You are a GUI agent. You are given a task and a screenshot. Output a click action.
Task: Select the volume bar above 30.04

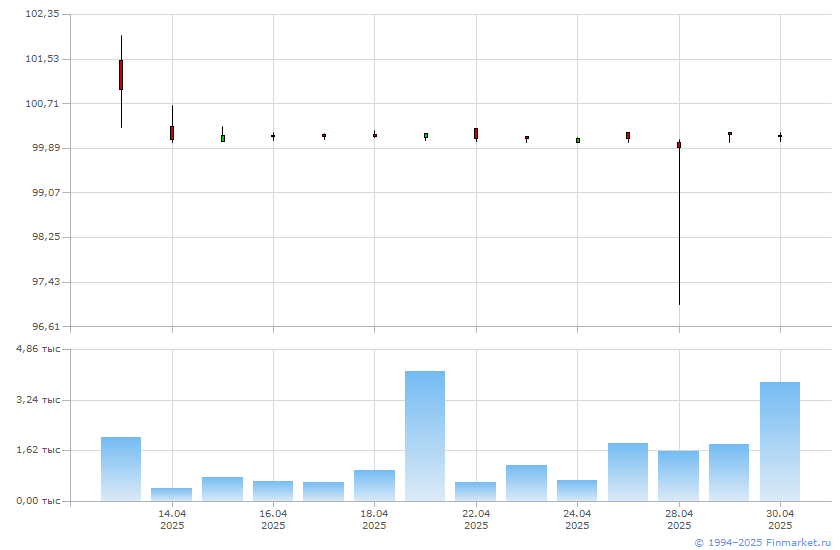tap(780, 442)
